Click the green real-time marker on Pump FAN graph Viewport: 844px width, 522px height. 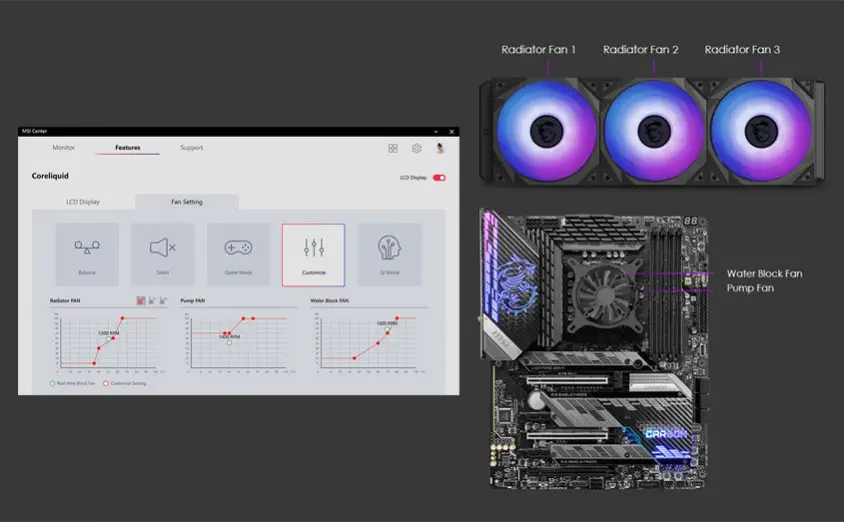point(229,342)
